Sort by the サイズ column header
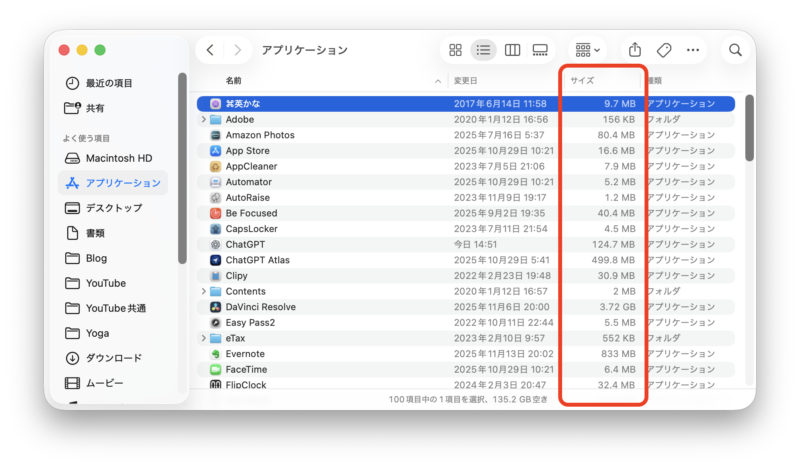 pos(582,80)
